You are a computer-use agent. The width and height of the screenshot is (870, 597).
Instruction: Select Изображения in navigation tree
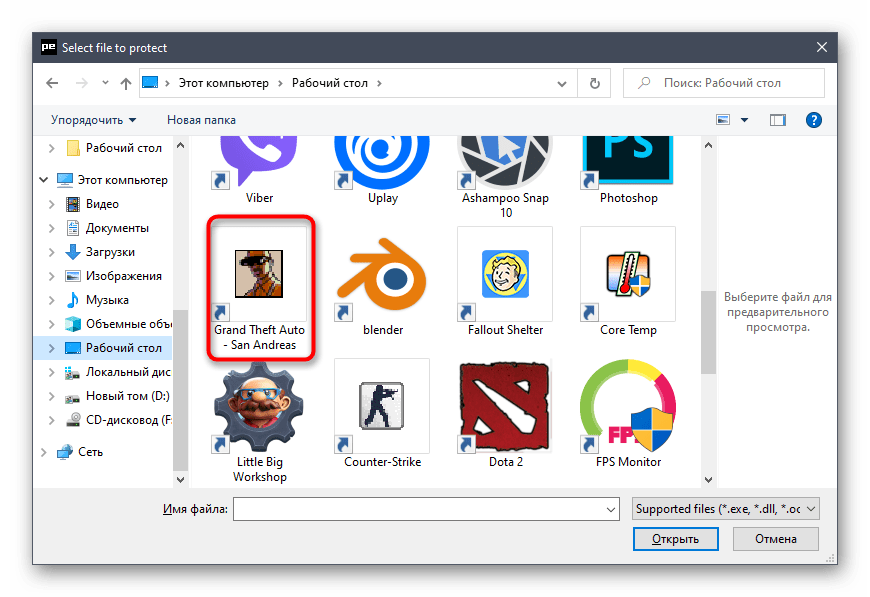pyautogui.click(x=124, y=276)
